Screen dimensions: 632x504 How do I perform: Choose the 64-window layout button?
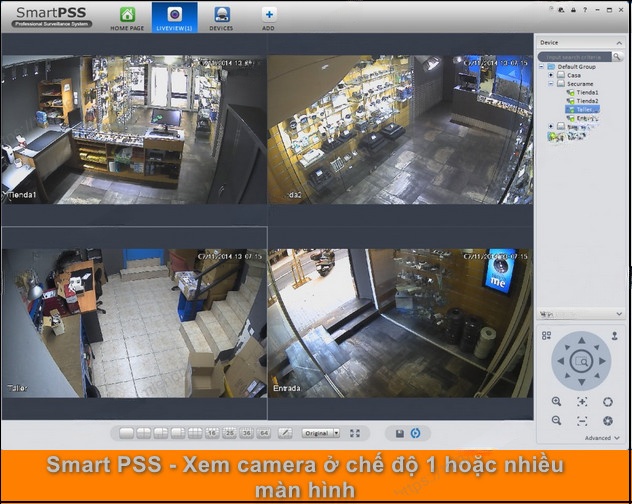[x=264, y=433]
